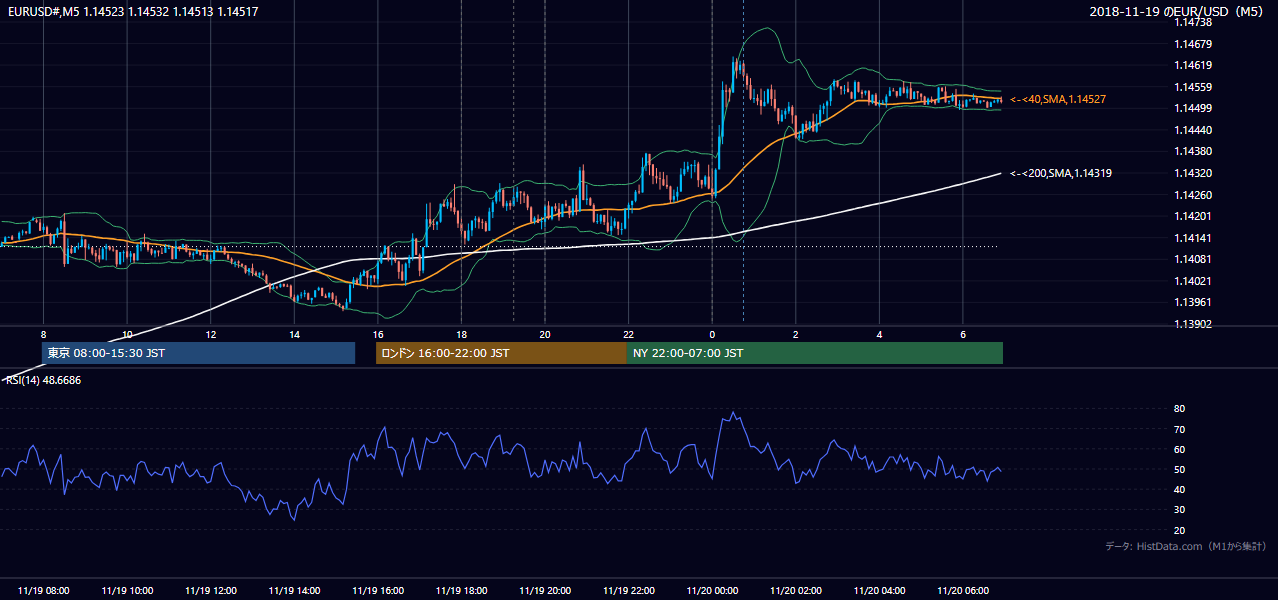Click the 200 SMA label 1.14319
Screen dimensions: 1278x600
(1061, 173)
